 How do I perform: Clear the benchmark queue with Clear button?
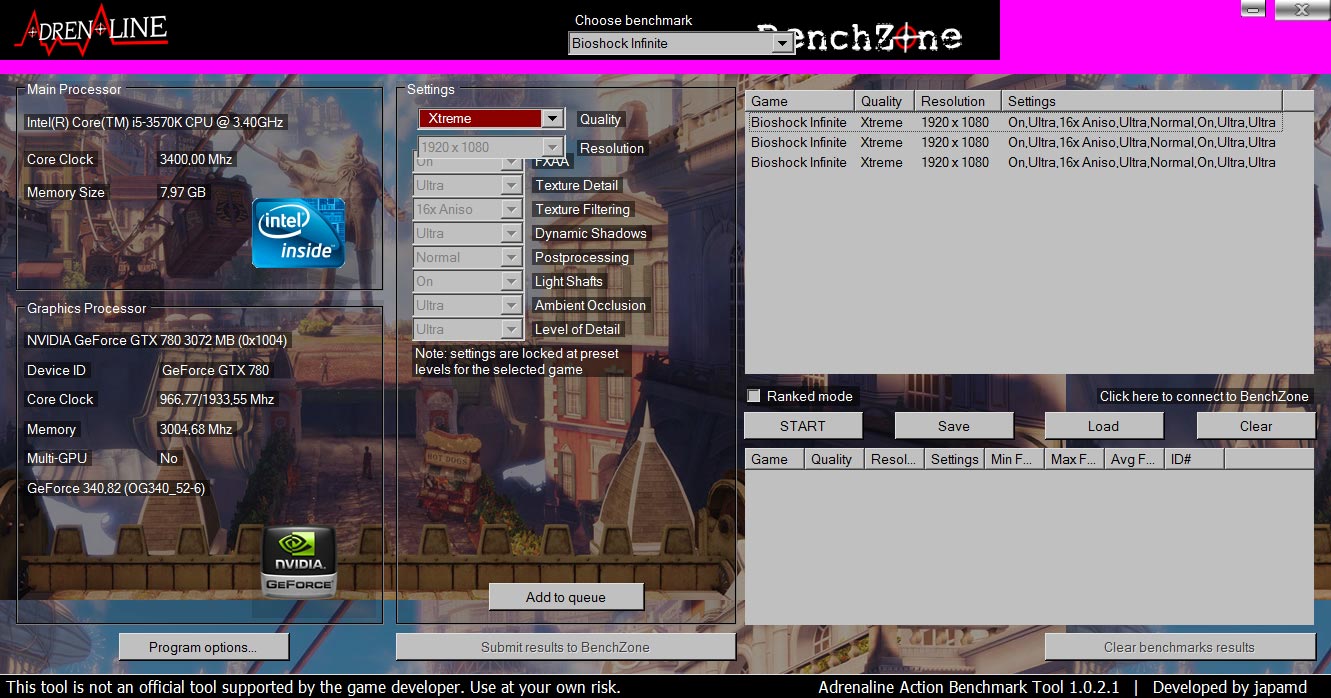coord(1255,426)
